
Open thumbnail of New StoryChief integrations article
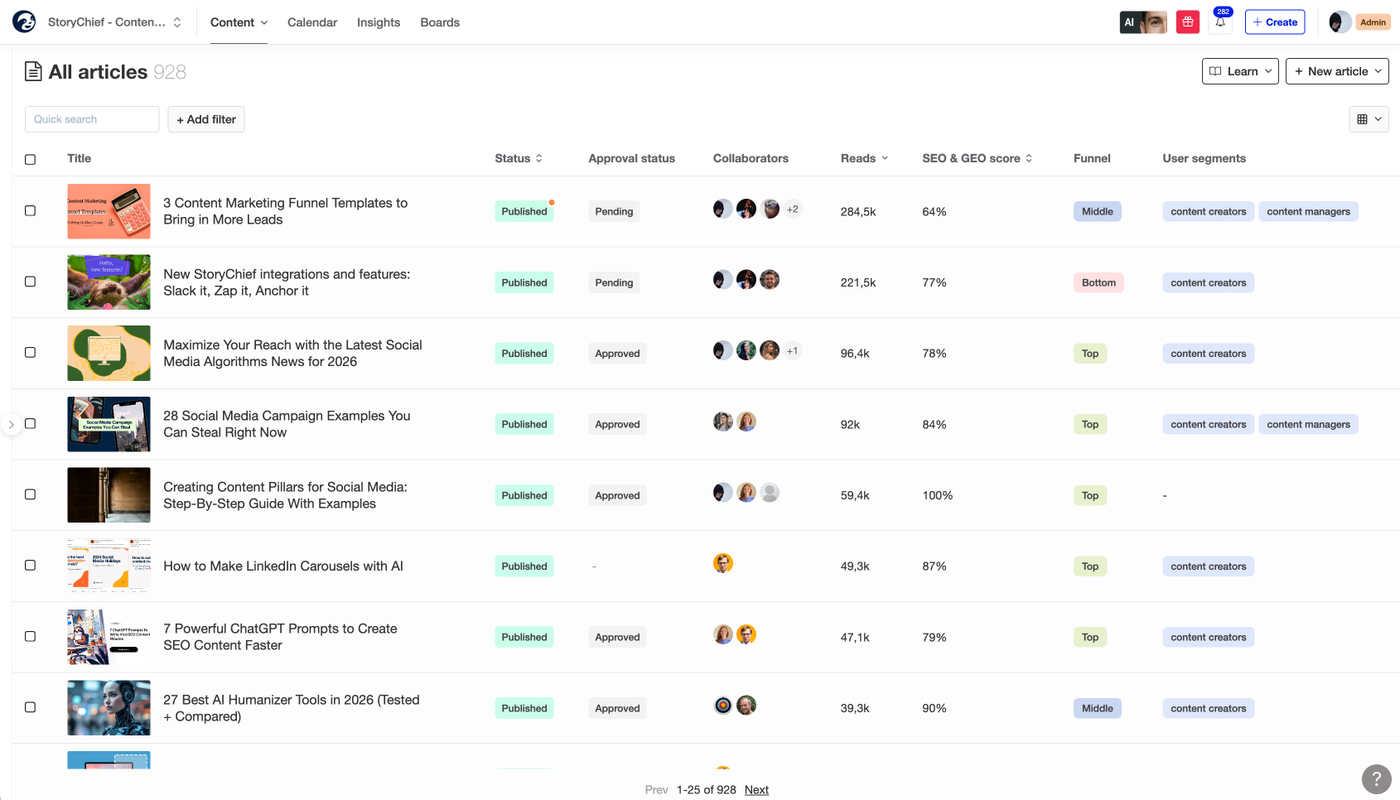pos(109,282)
